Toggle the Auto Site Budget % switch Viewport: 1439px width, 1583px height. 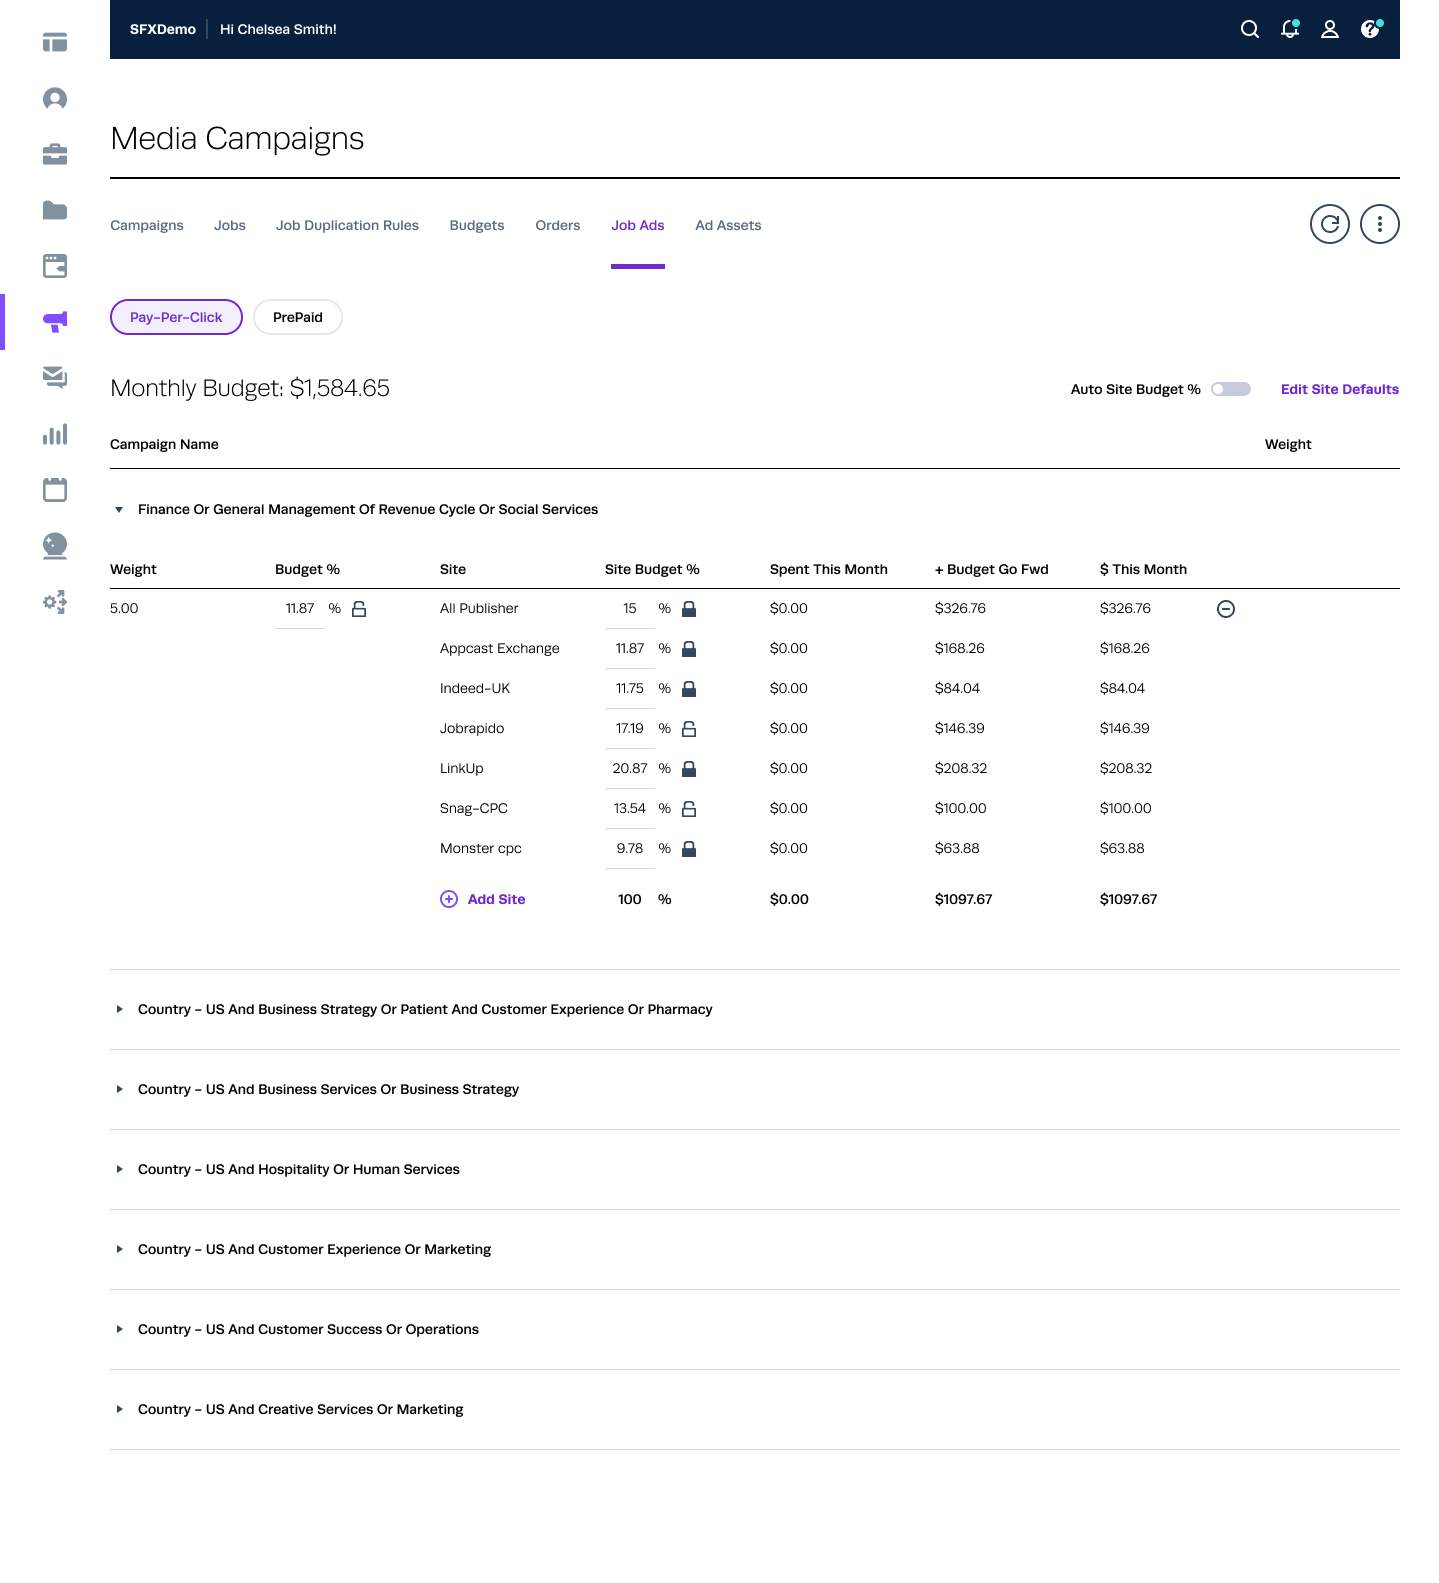[x=1230, y=389]
